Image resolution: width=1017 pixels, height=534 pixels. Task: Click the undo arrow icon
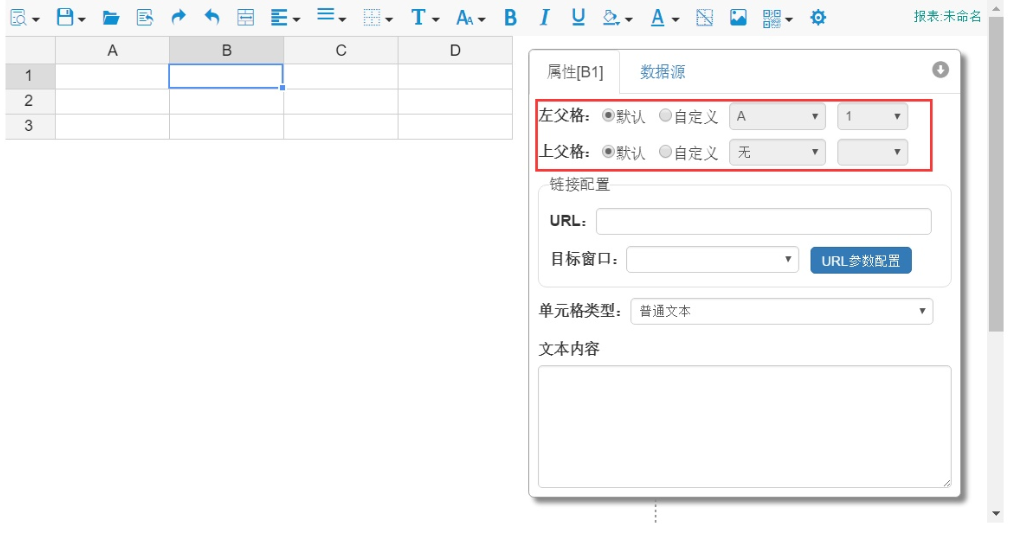tap(211, 17)
